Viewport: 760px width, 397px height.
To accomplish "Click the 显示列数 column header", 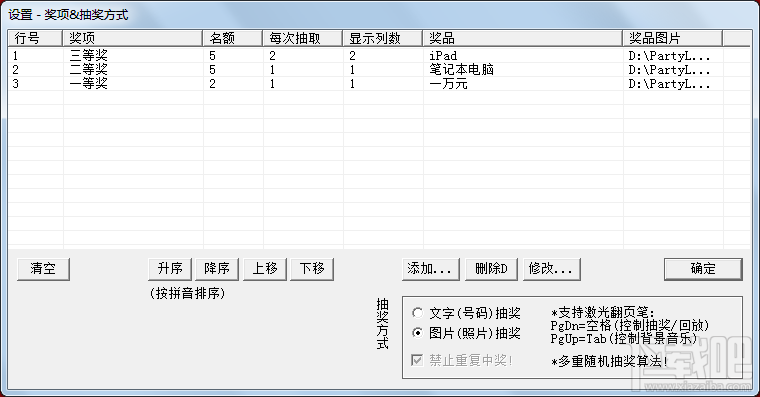I will [x=382, y=38].
